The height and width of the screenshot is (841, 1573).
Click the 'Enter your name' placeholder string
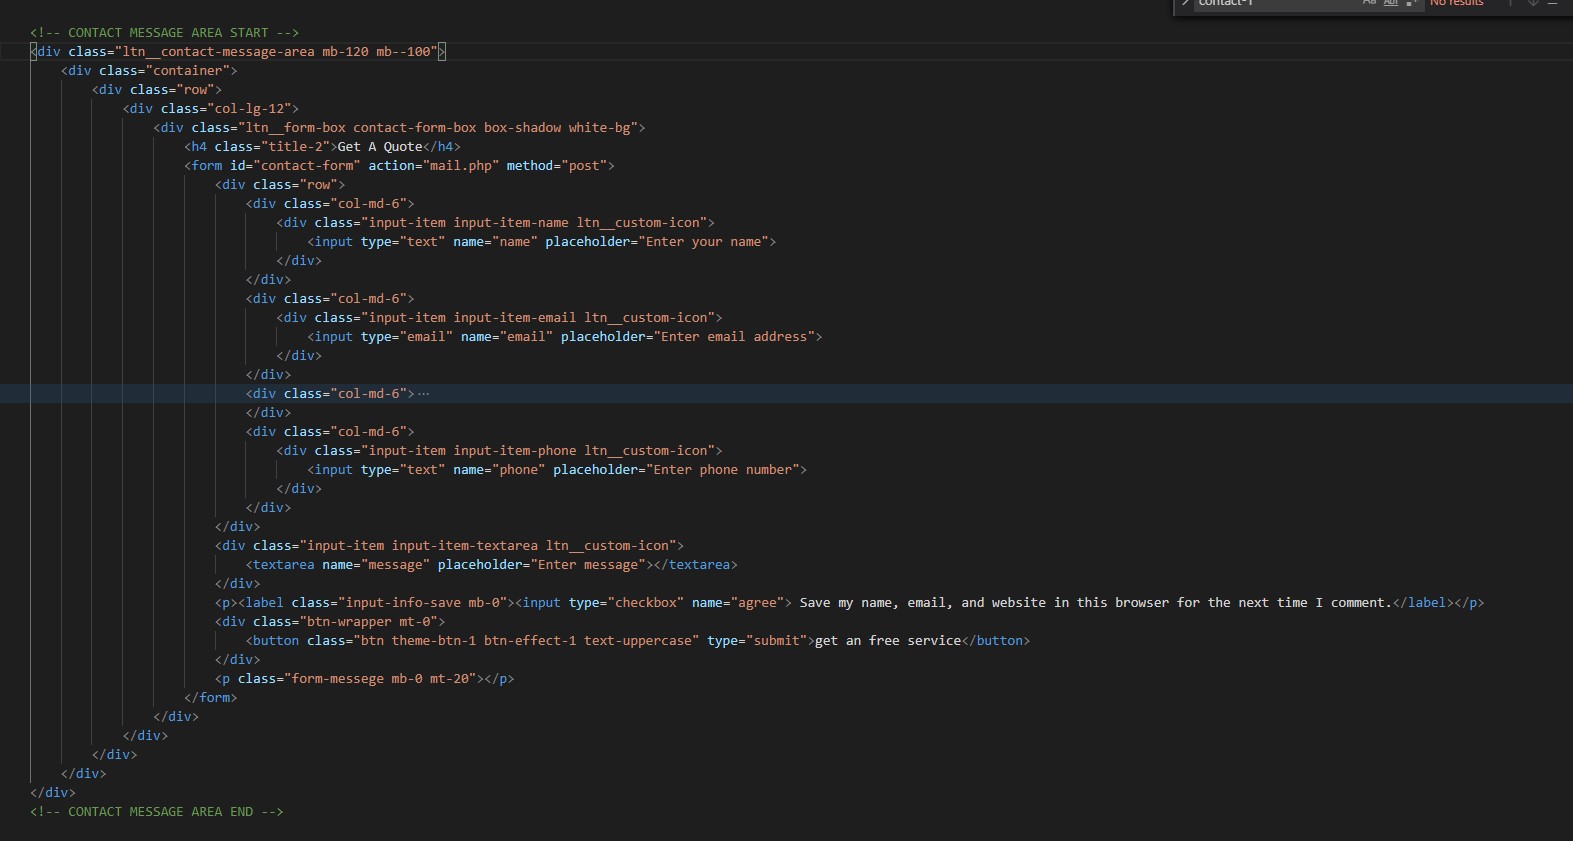click(x=703, y=242)
